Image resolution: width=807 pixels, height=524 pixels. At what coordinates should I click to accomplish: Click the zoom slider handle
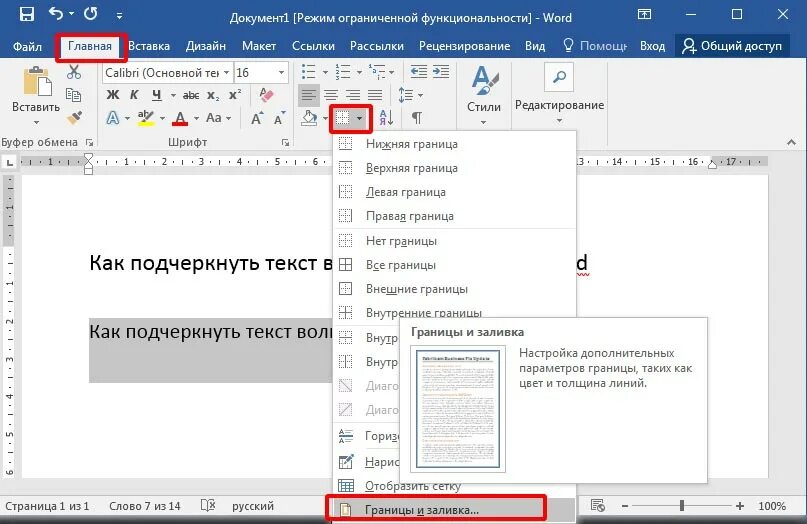682,506
